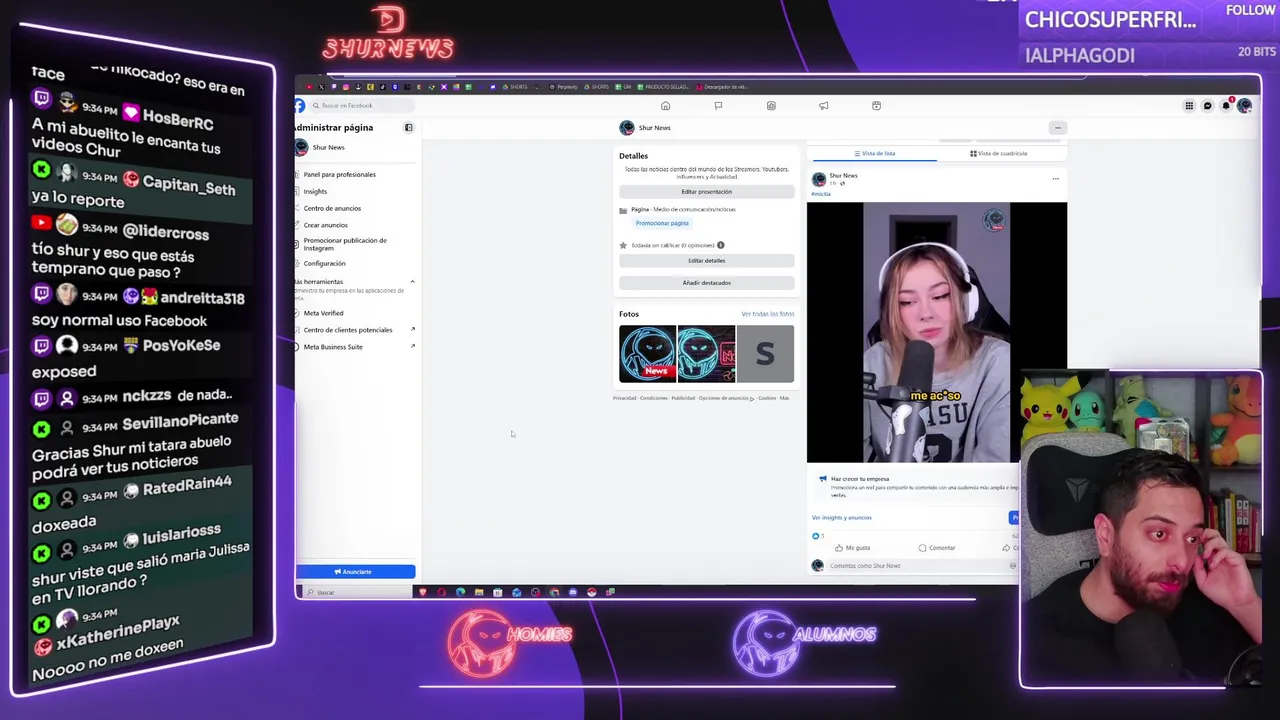Image resolution: width=1280 pixels, height=720 pixels.
Task: Open 'Insights' in the sidebar
Action: click(315, 191)
